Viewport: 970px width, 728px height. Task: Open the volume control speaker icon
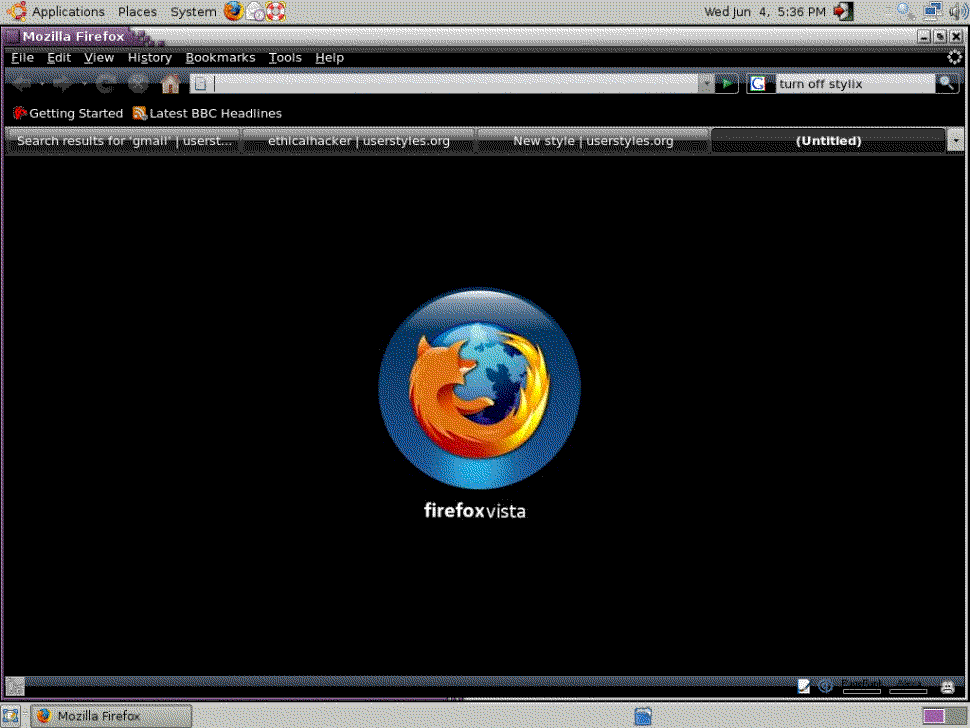958,11
